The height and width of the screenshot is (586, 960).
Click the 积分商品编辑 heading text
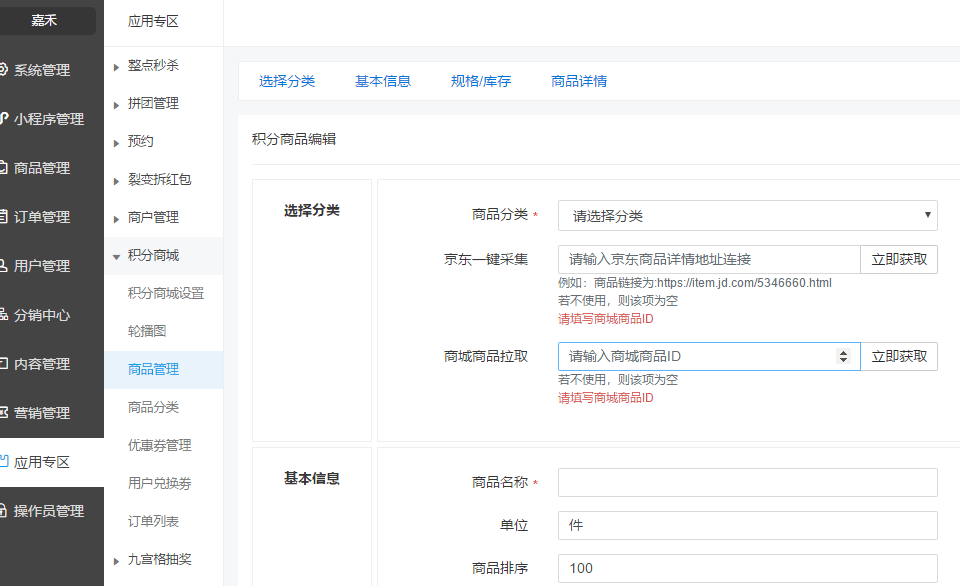click(294, 139)
